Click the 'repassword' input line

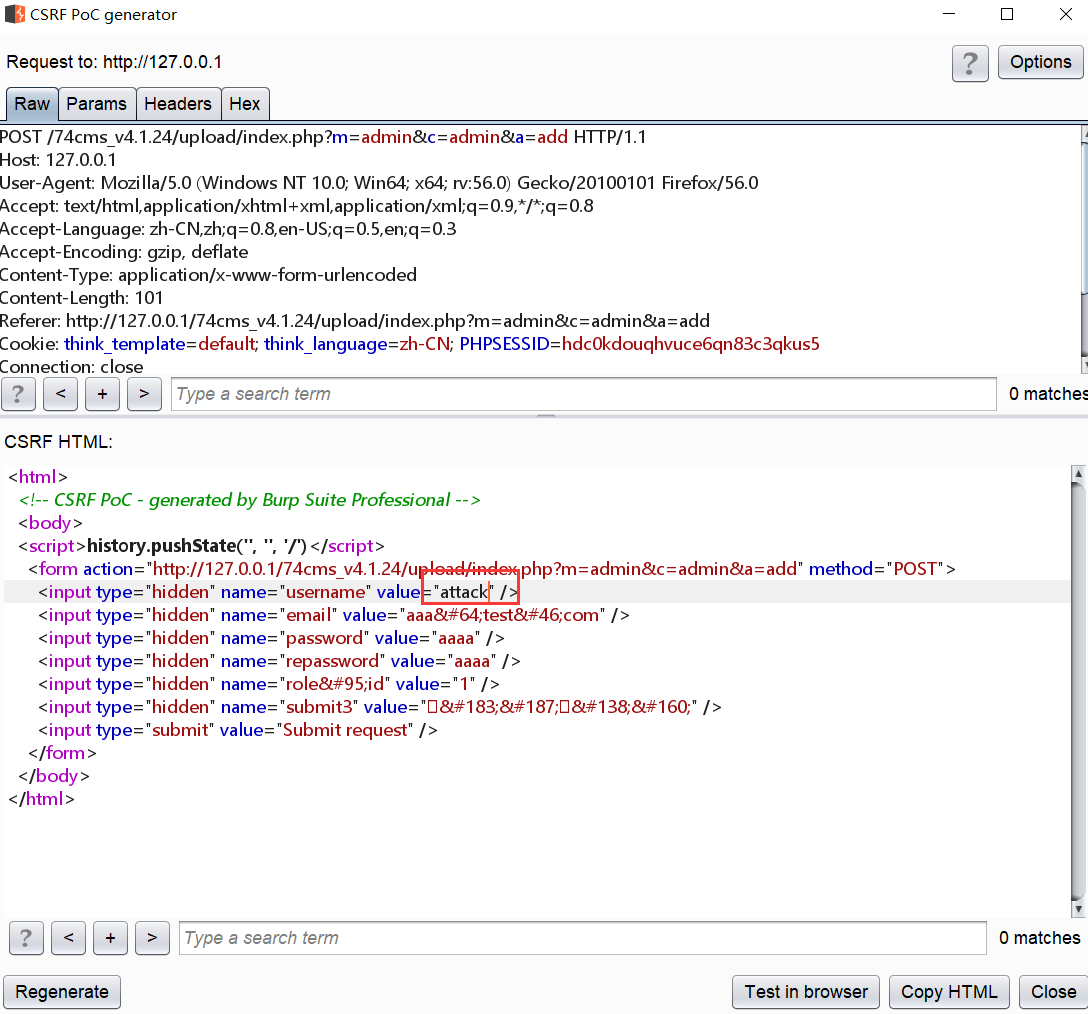[x=279, y=661]
